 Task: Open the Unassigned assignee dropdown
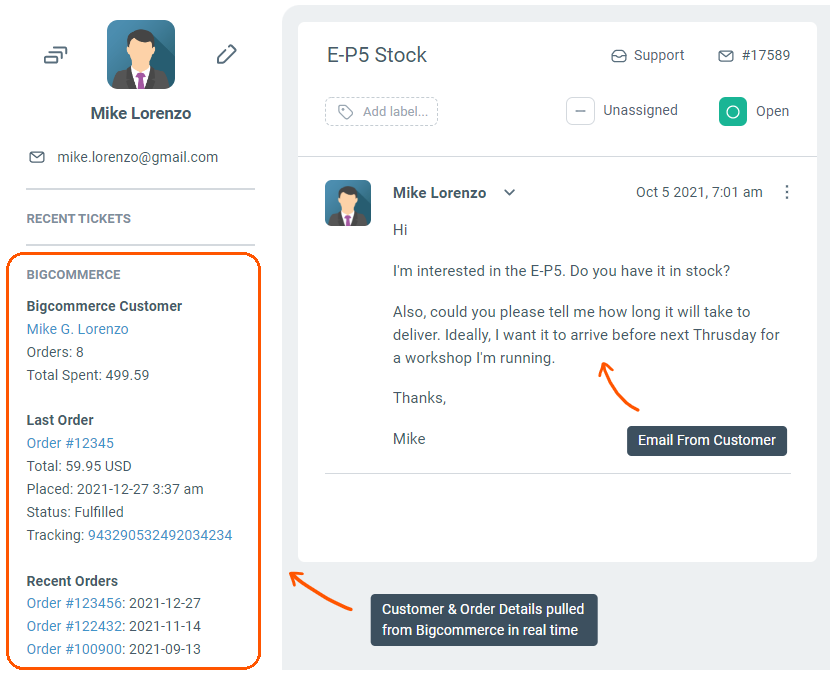click(x=640, y=111)
